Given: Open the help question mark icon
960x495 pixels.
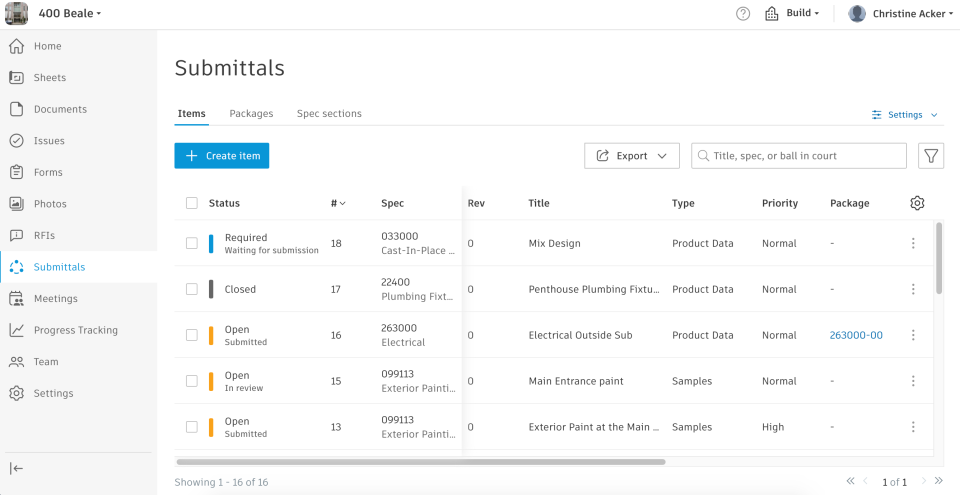Looking at the screenshot, I should tap(743, 14).
